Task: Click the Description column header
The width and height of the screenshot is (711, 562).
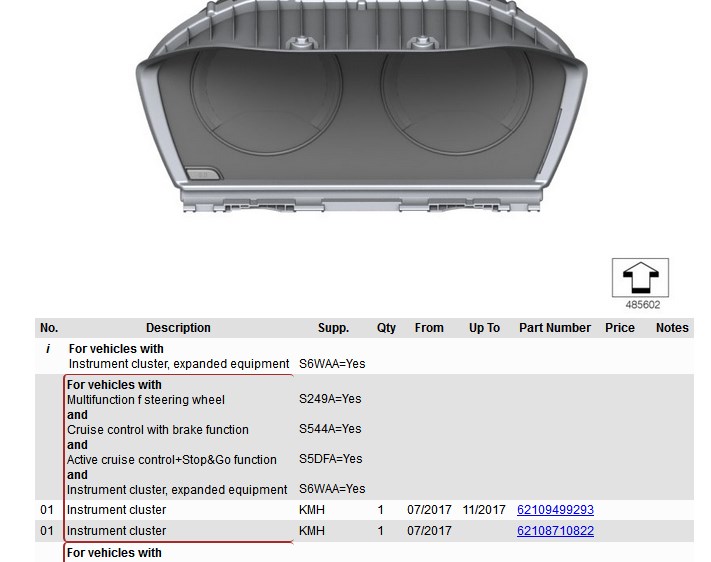Action: [178, 328]
